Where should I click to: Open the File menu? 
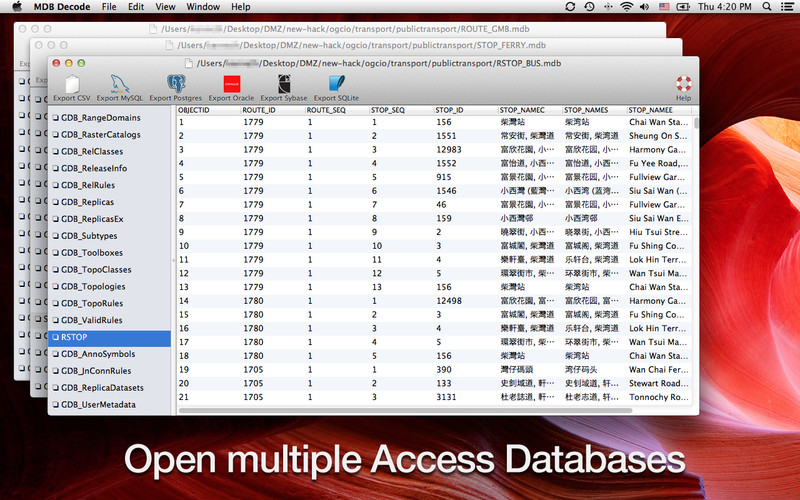tap(109, 7)
